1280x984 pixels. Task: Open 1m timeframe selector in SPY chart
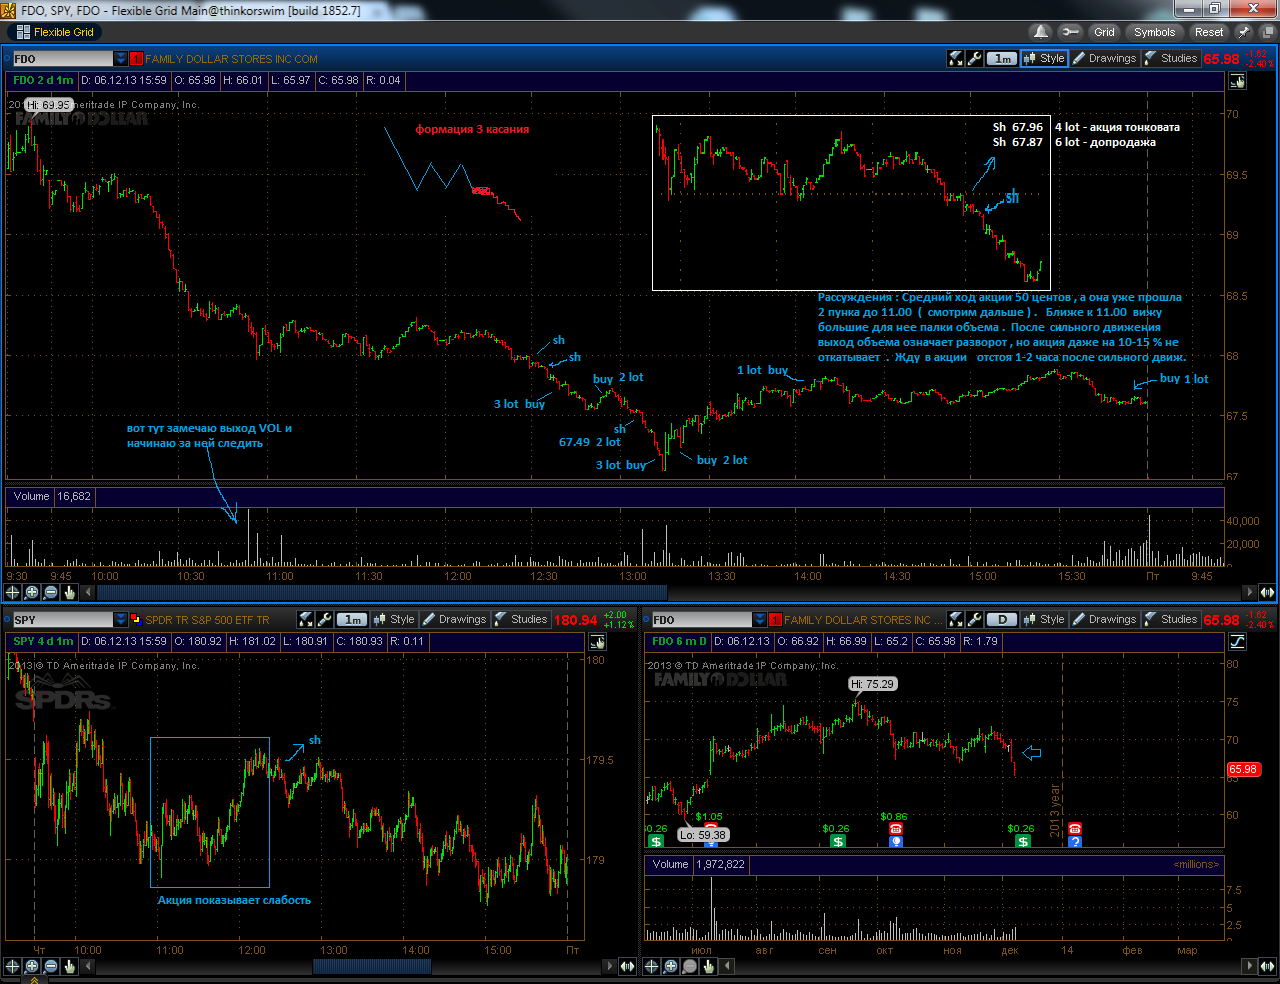coord(353,620)
